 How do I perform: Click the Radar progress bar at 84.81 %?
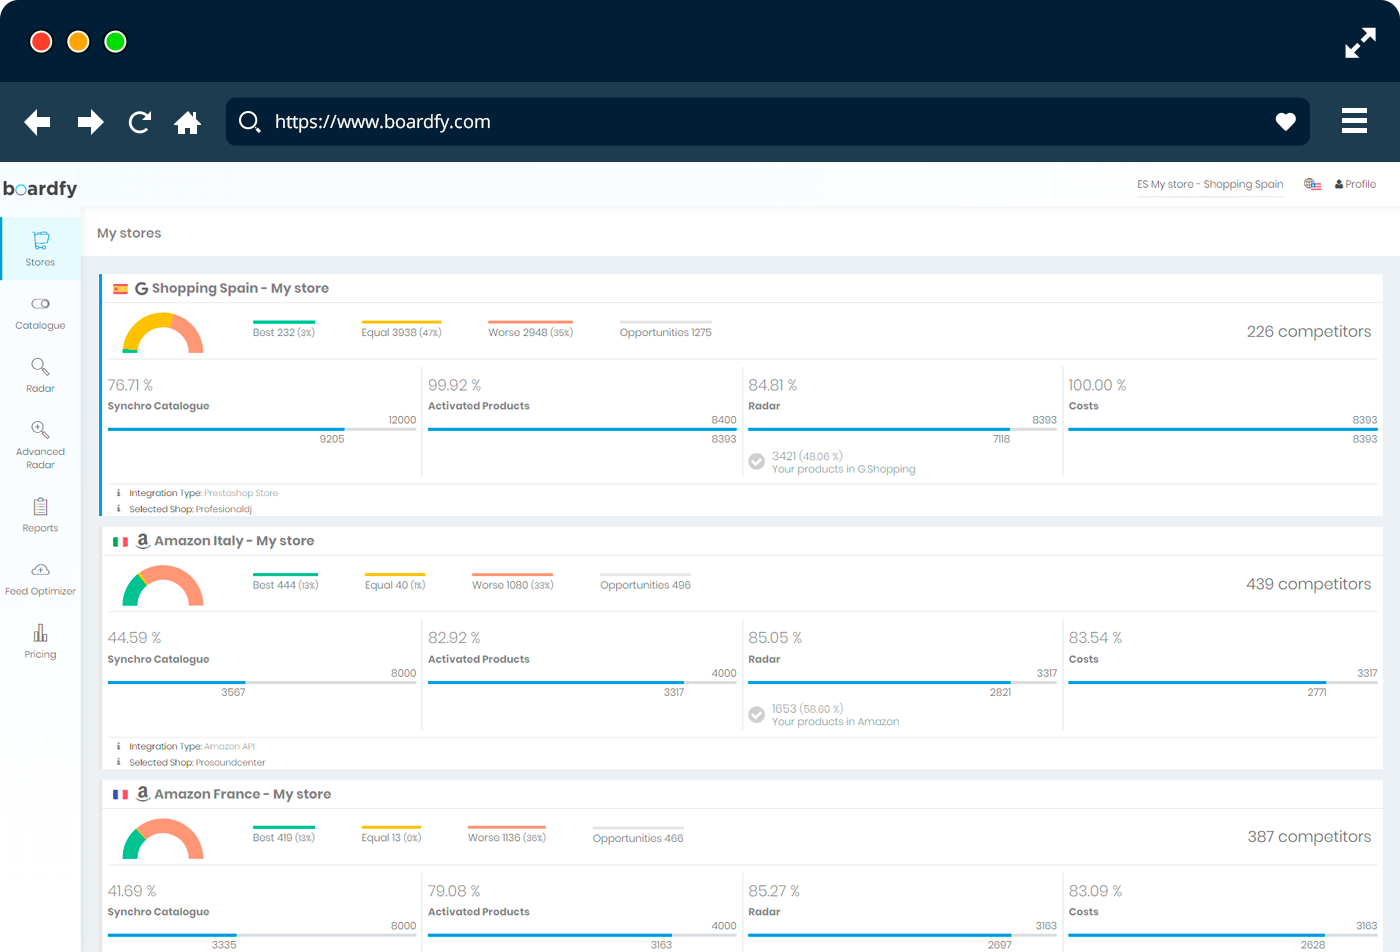tap(902, 430)
